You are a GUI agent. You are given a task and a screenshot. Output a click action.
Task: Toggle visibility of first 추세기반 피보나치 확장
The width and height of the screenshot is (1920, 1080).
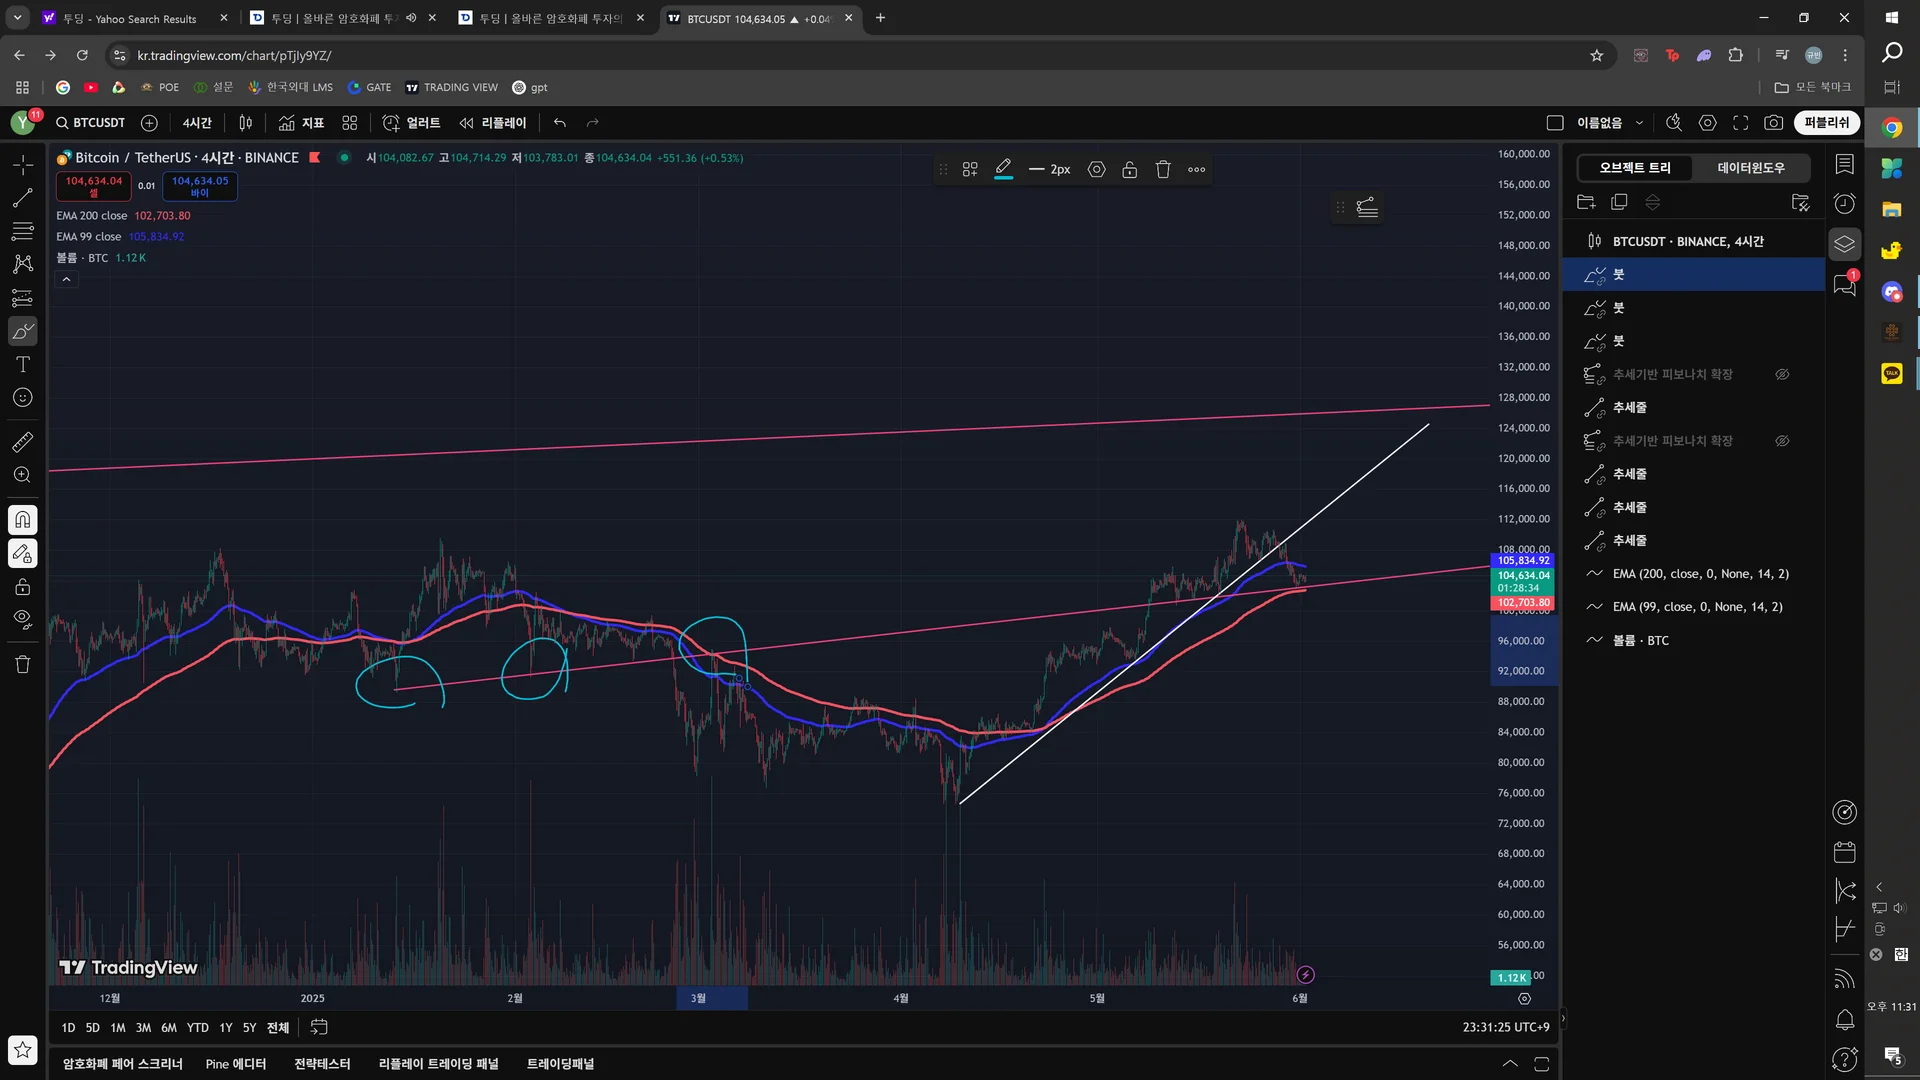click(x=1782, y=374)
